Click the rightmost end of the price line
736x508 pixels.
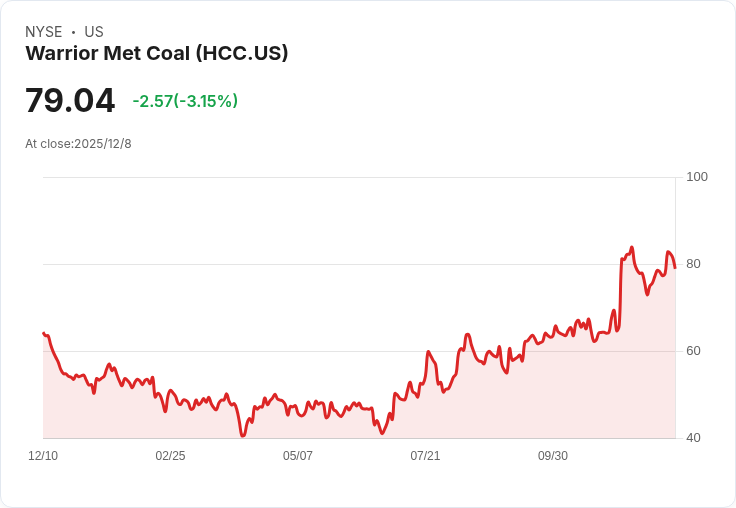(x=675, y=268)
